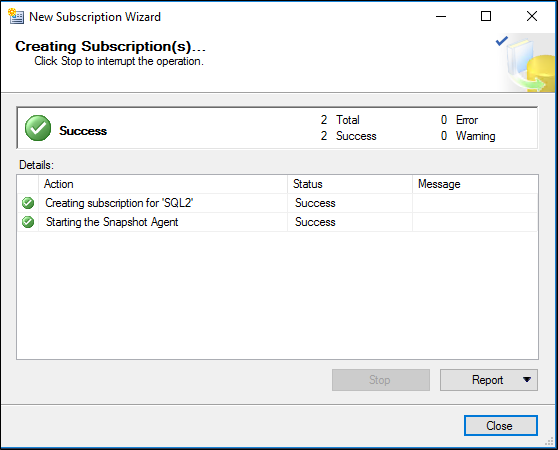Image resolution: width=558 pixels, height=450 pixels.
Task: Click the New Subscription Wizard title icon
Action: [16, 16]
